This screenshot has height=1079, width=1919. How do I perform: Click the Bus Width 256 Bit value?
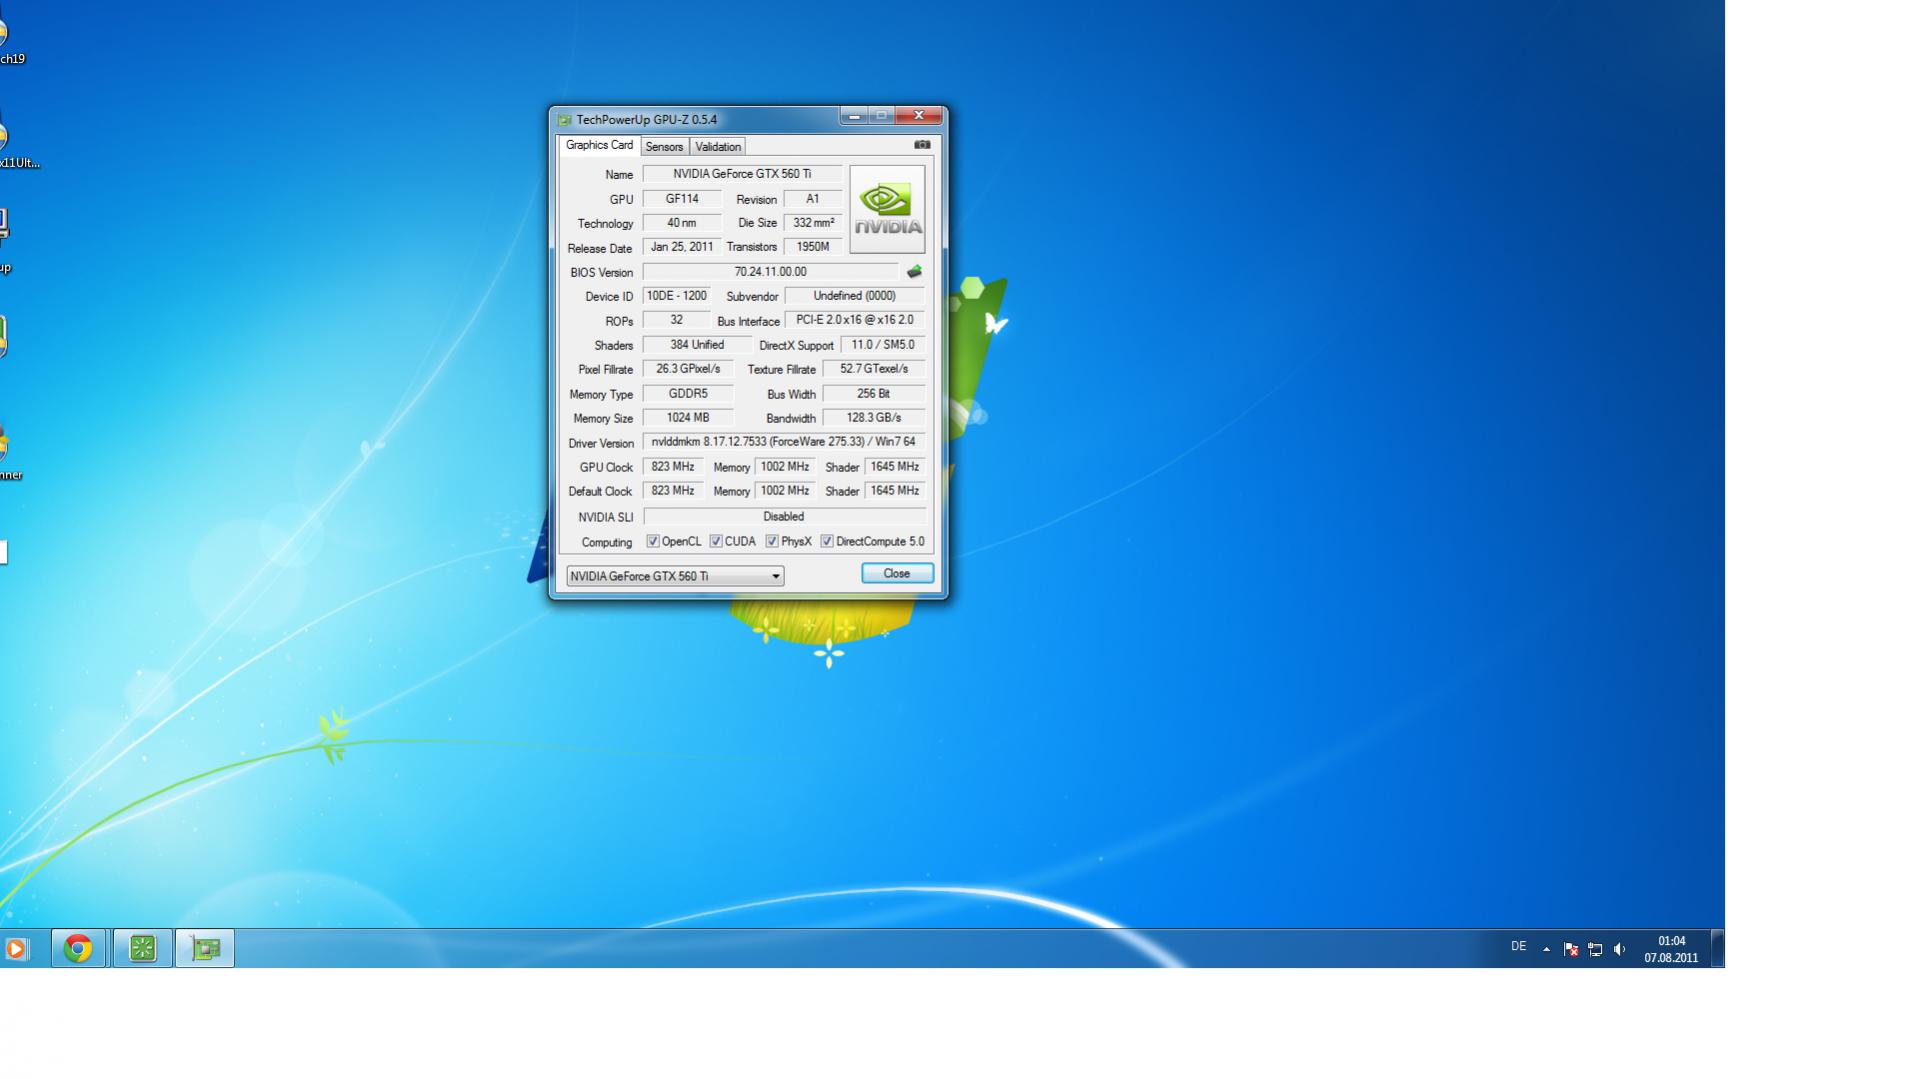coord(874,394)
